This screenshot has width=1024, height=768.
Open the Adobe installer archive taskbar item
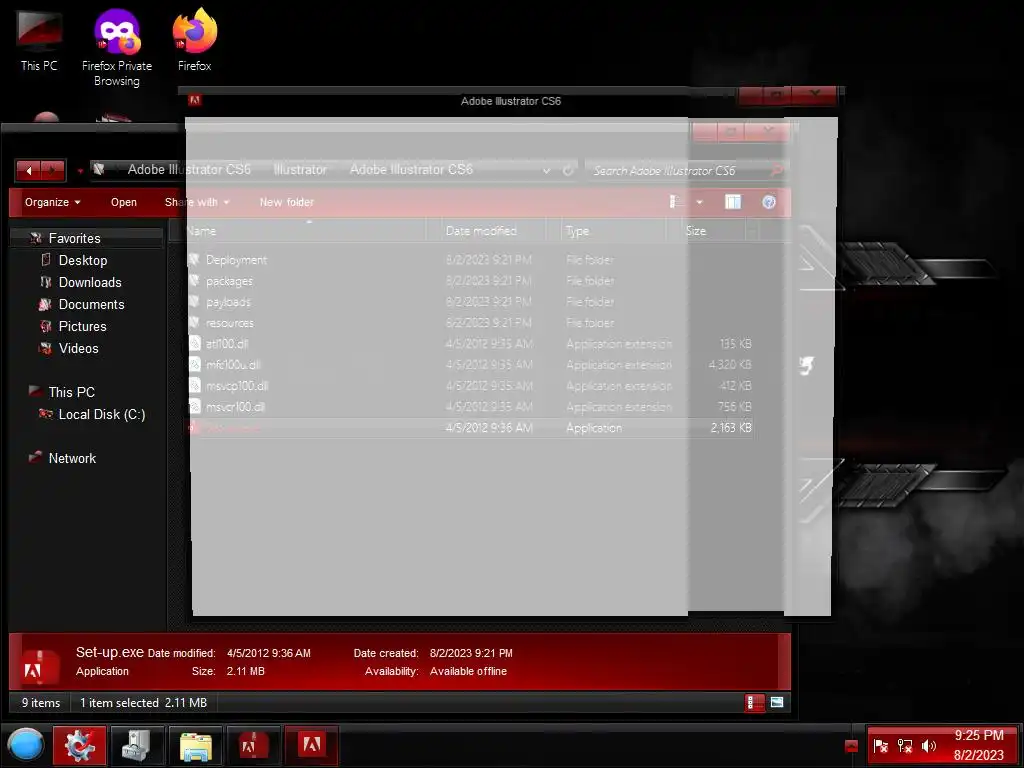pyautogui.click(x=253, y=745)
